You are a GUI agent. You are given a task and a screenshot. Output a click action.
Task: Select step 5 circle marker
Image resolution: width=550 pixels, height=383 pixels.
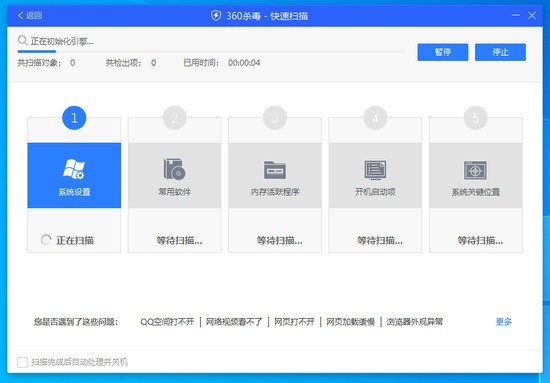click(x=476, y=118)
